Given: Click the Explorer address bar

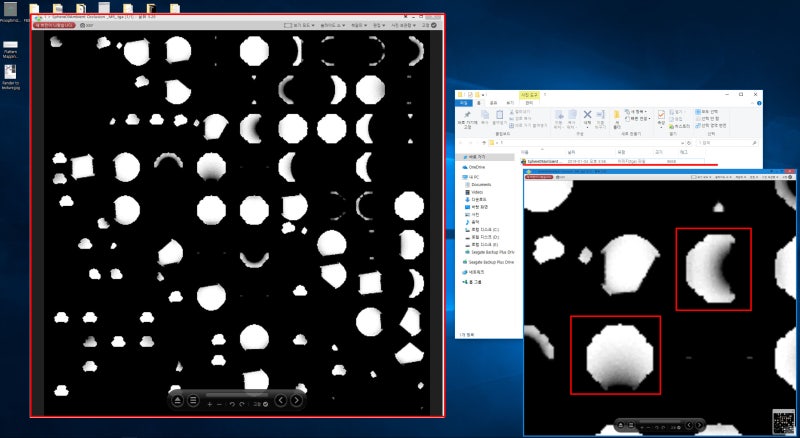Looking at the screenshot, I should [x=587, y=142].
